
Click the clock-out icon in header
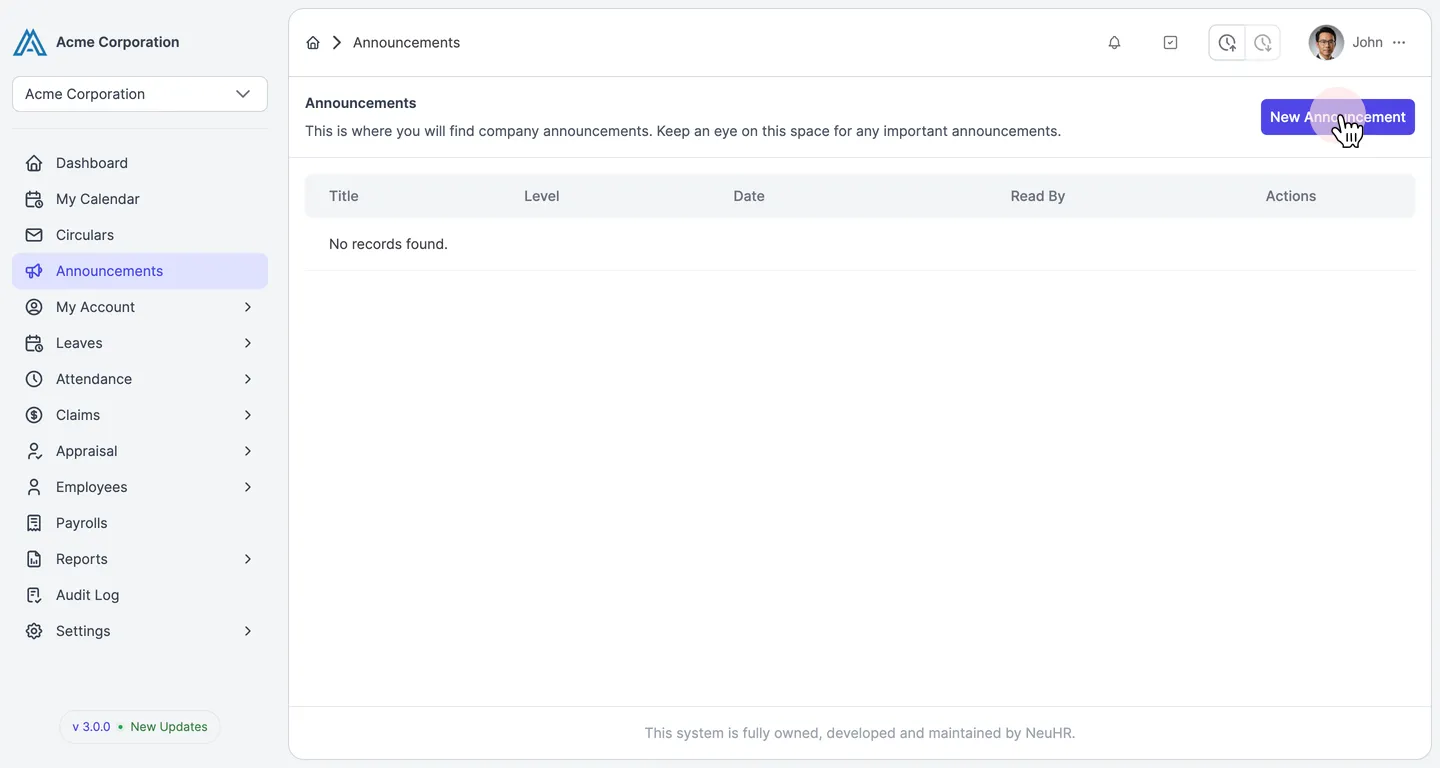click(x=1263, y=43)
